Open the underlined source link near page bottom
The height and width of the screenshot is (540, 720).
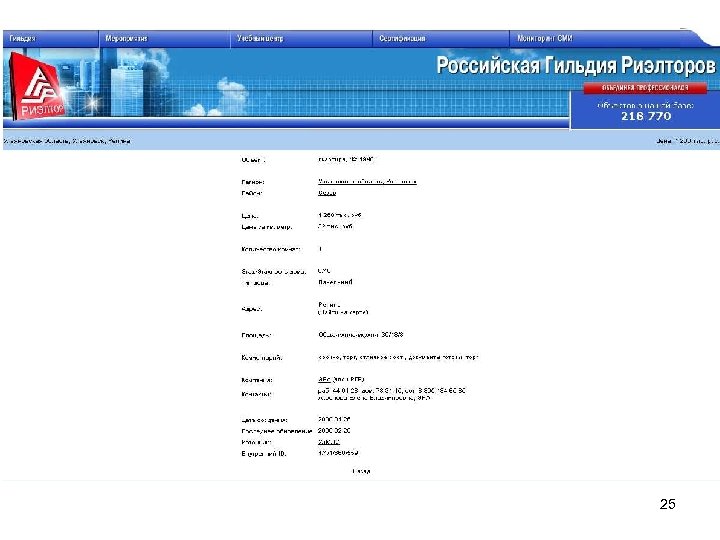click(x=329, y=442)
